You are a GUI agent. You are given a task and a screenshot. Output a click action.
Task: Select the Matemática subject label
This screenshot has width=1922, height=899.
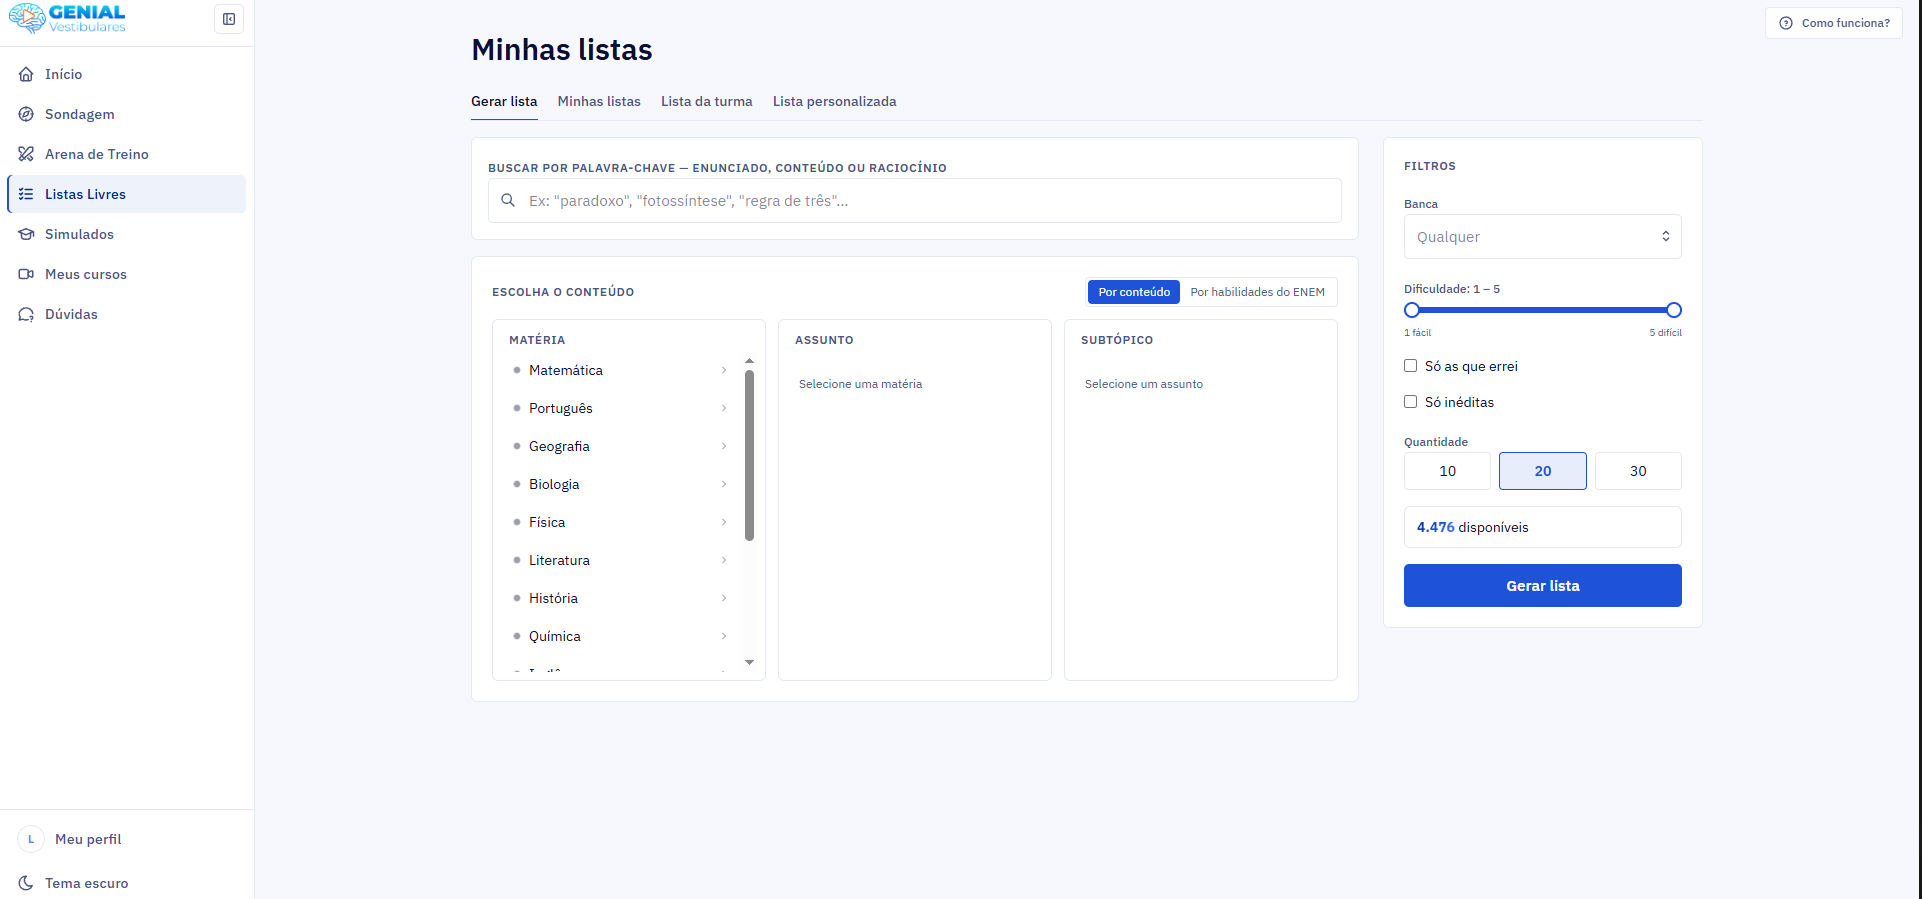[x=566, y=370]
